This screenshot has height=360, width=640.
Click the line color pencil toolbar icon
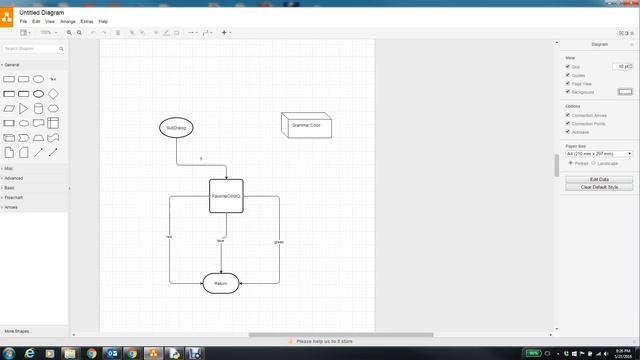[x=166, y=33]
